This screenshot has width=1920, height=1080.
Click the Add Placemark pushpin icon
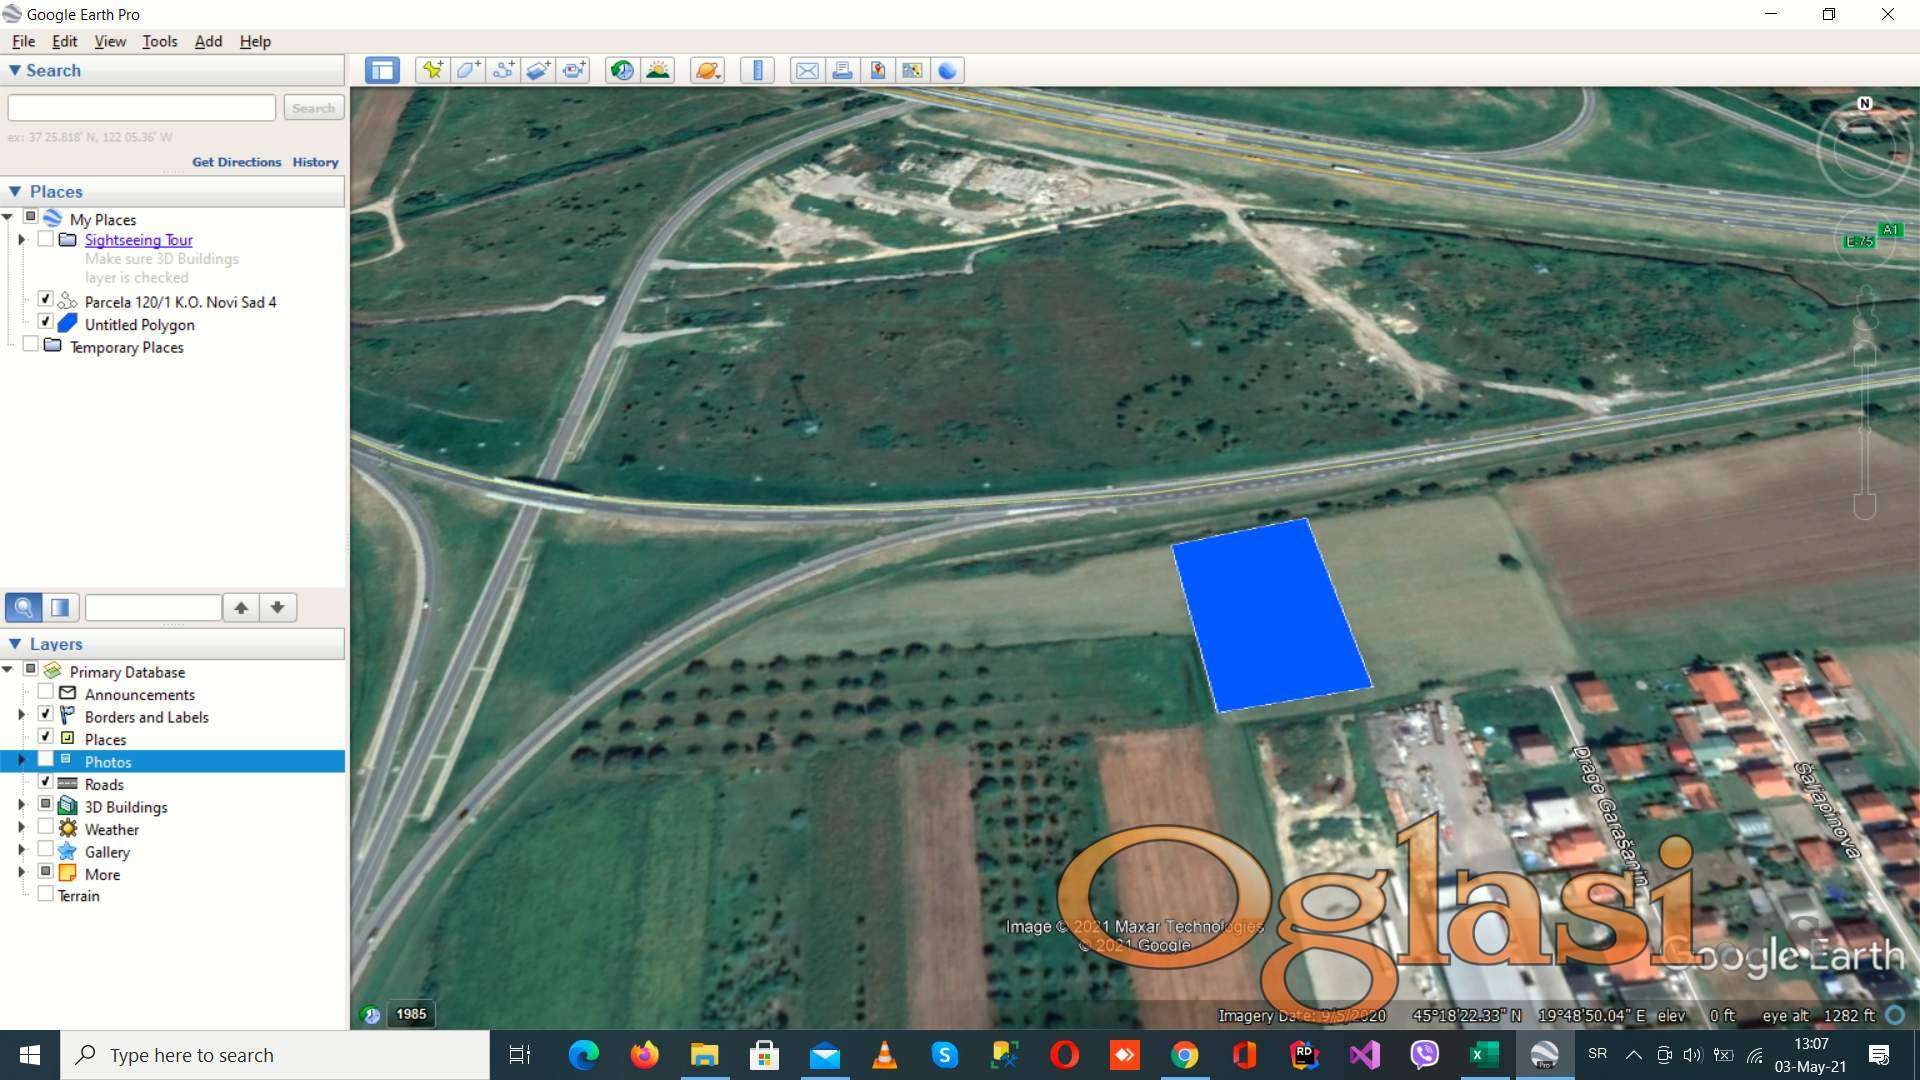[x=432, y=70]
